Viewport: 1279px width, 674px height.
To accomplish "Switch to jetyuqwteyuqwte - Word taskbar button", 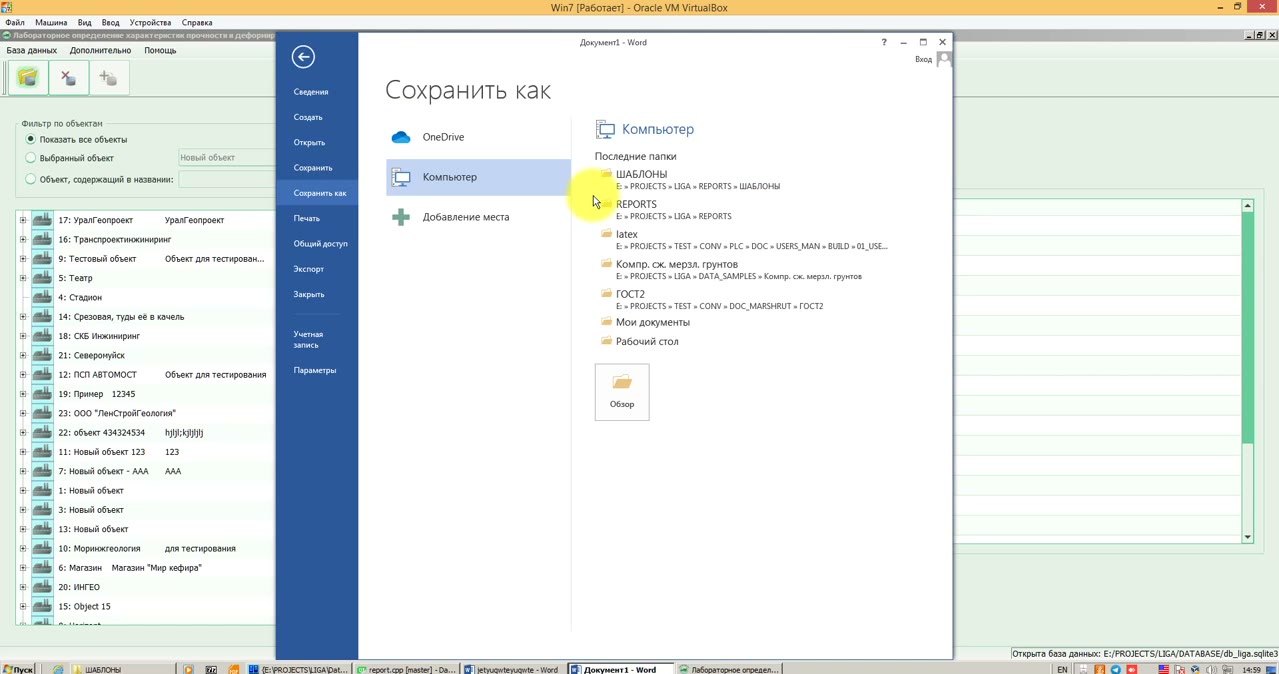I will pyautogui.click(x=511, y=669).
